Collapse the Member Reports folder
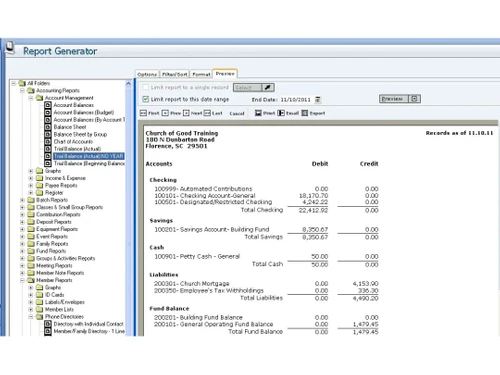This screenshot has width=500, height=375. (x=22, y=280)
